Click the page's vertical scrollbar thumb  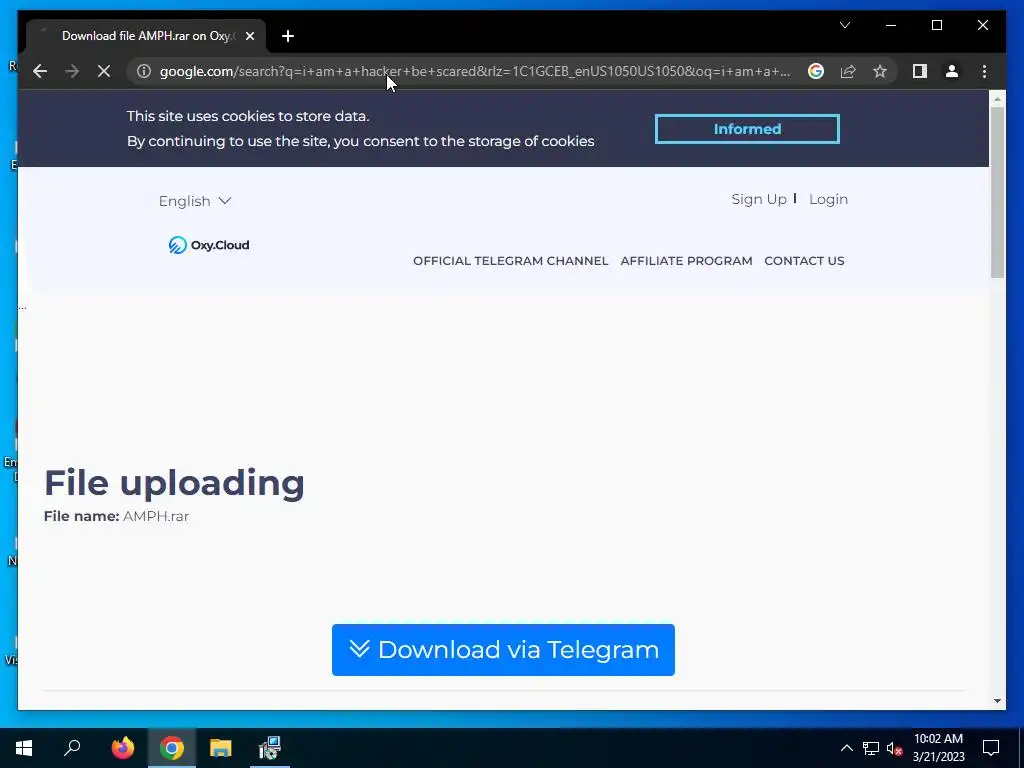point(997,191)
